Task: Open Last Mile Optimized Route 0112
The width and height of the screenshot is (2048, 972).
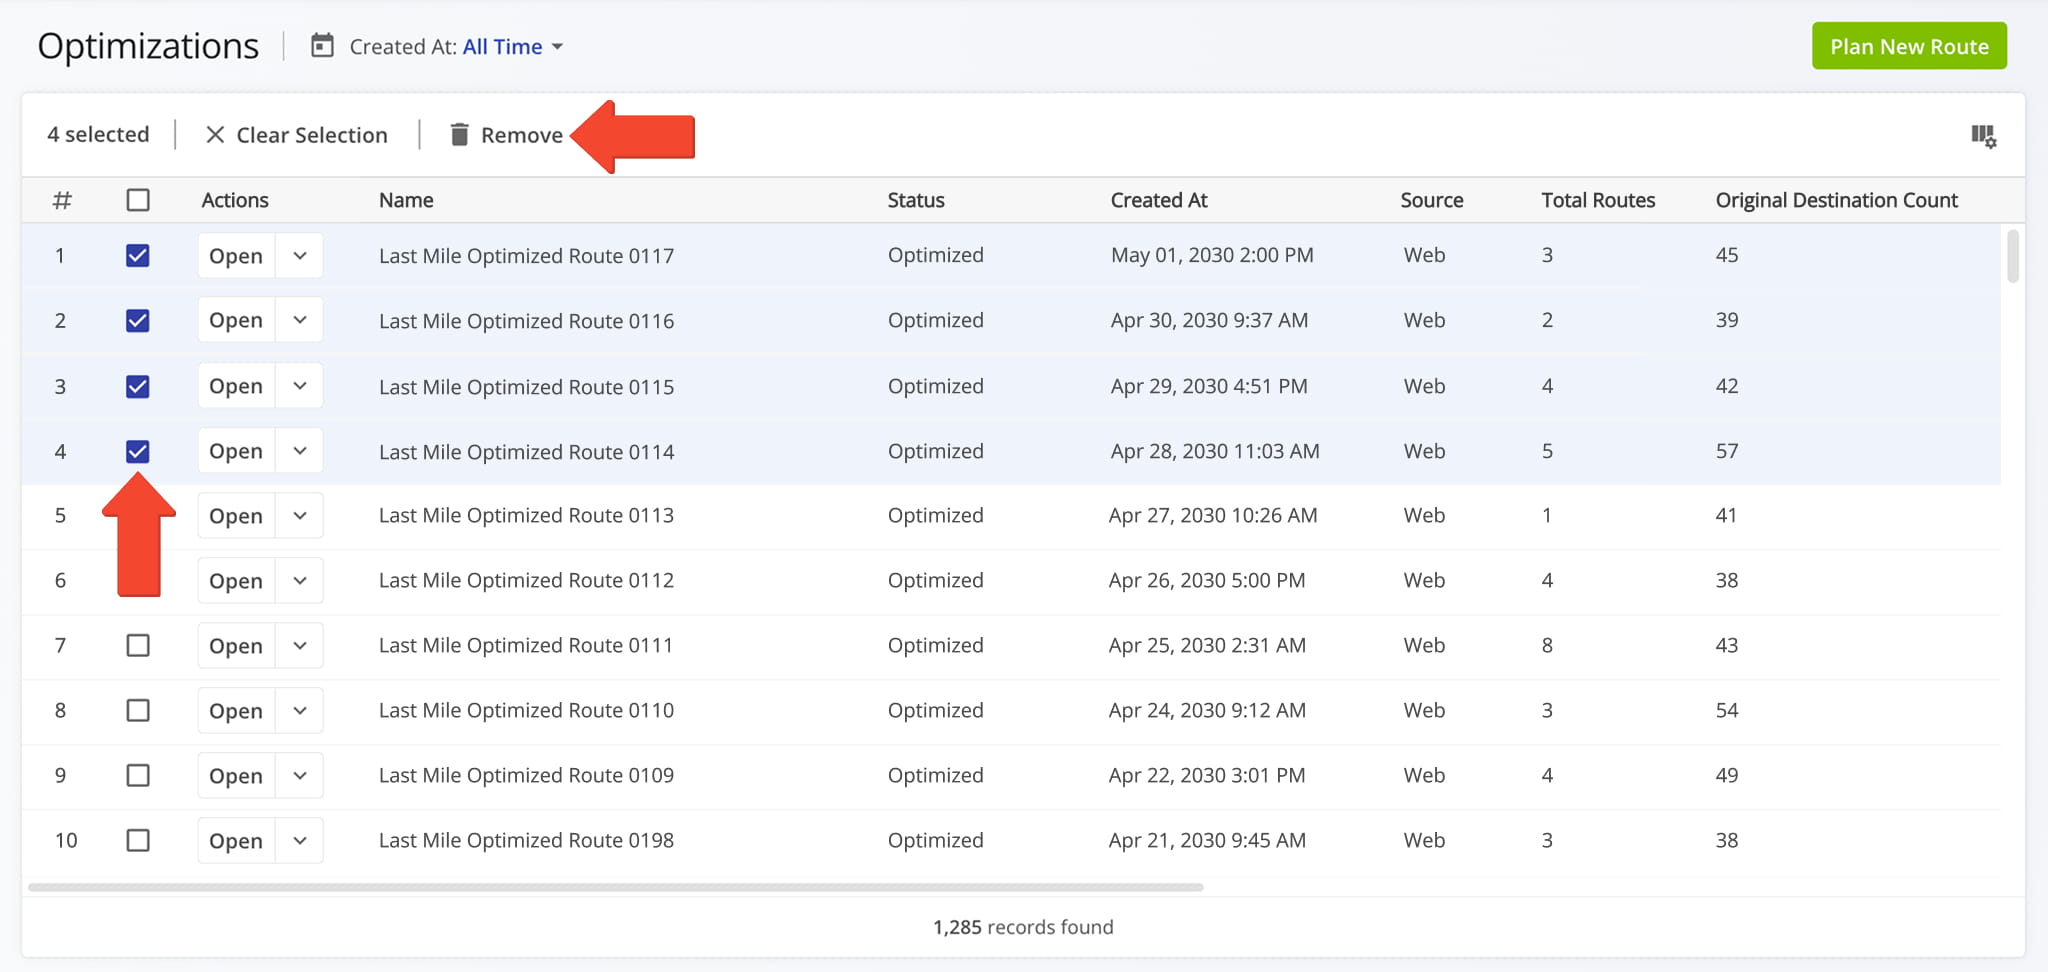Action: [236, 581]
